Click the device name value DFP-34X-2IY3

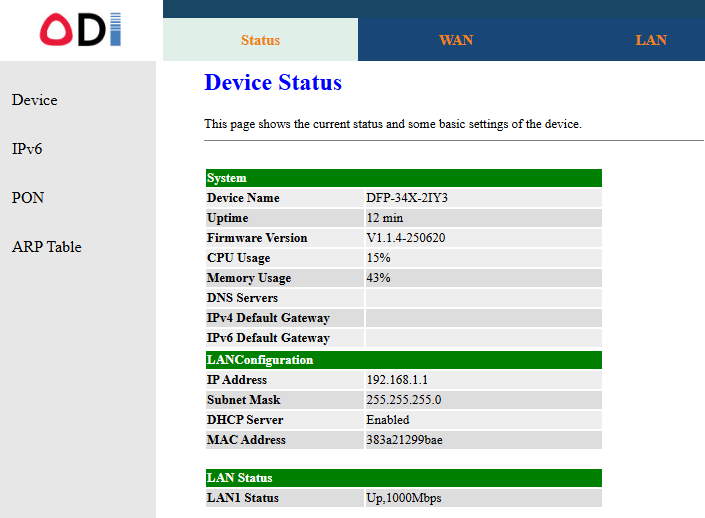tap(407, 198)
